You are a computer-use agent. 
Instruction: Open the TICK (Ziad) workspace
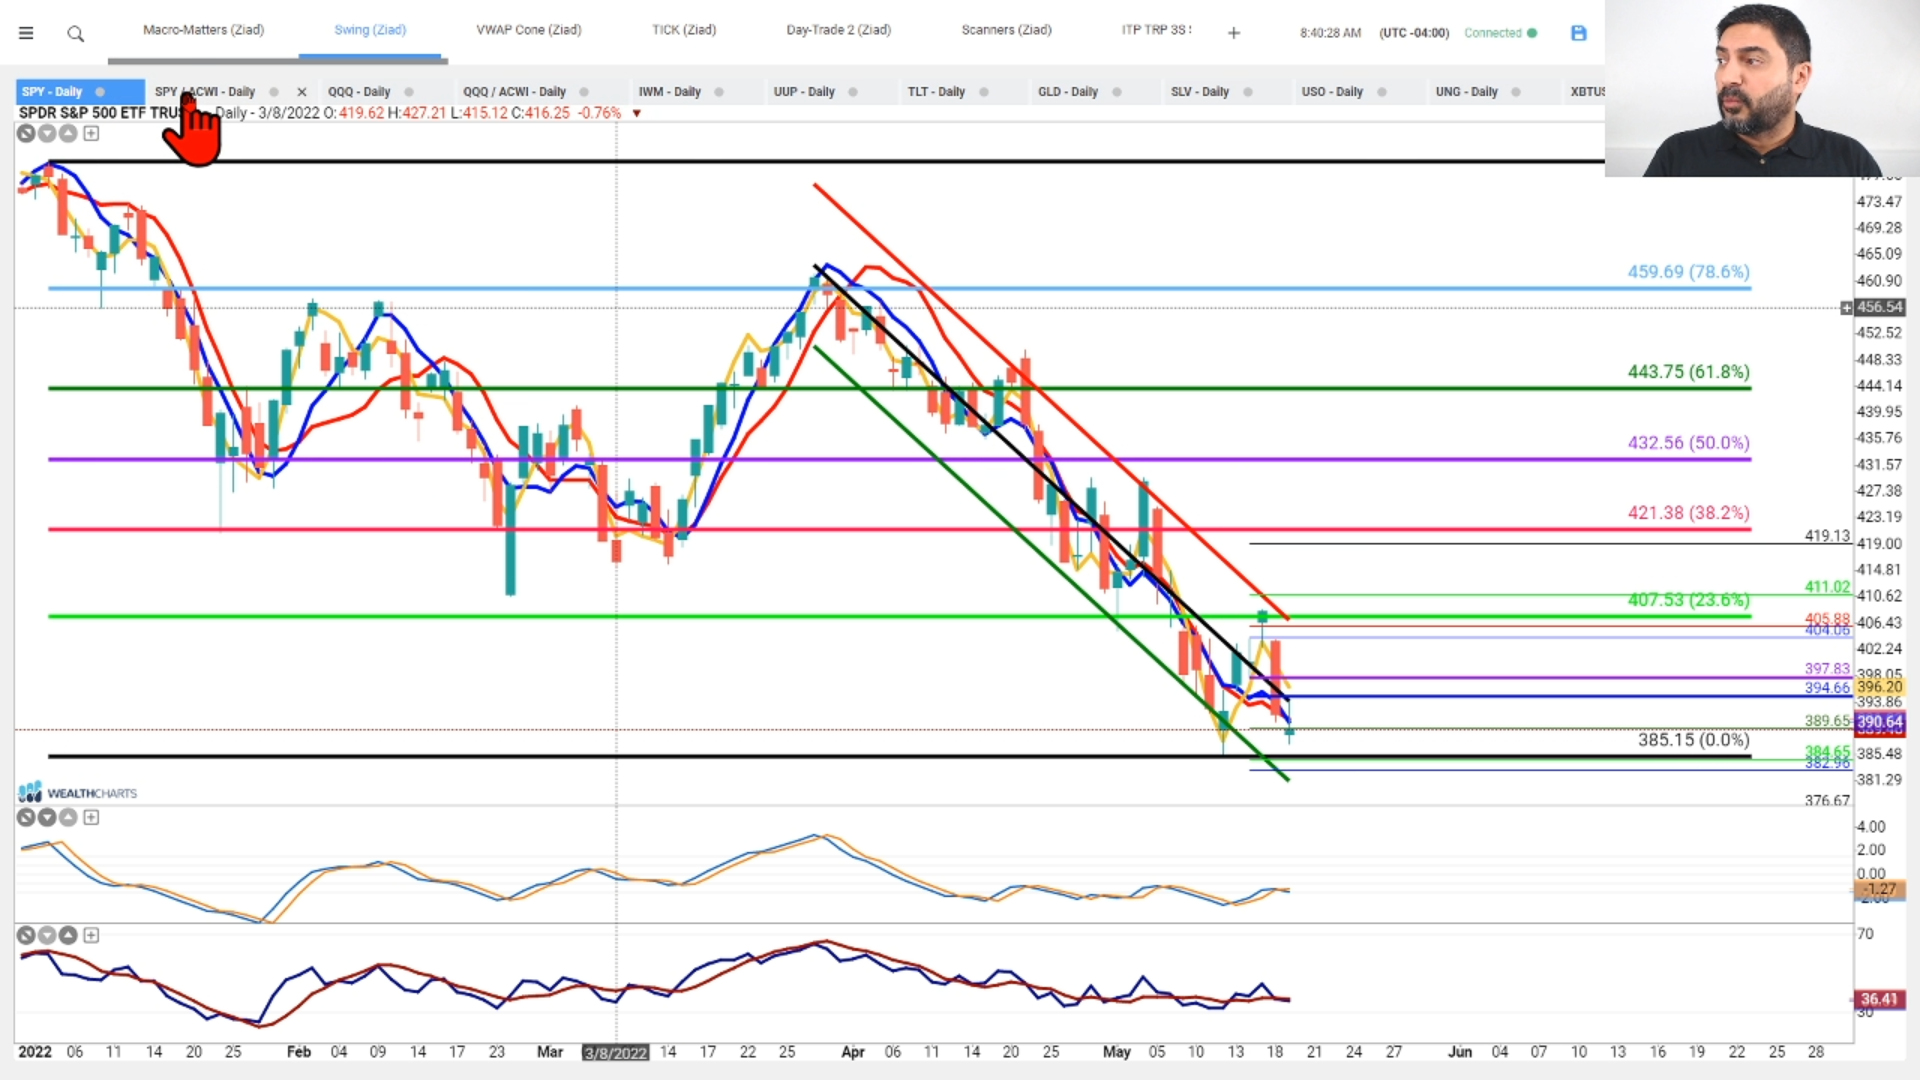[x=684, y=30]
